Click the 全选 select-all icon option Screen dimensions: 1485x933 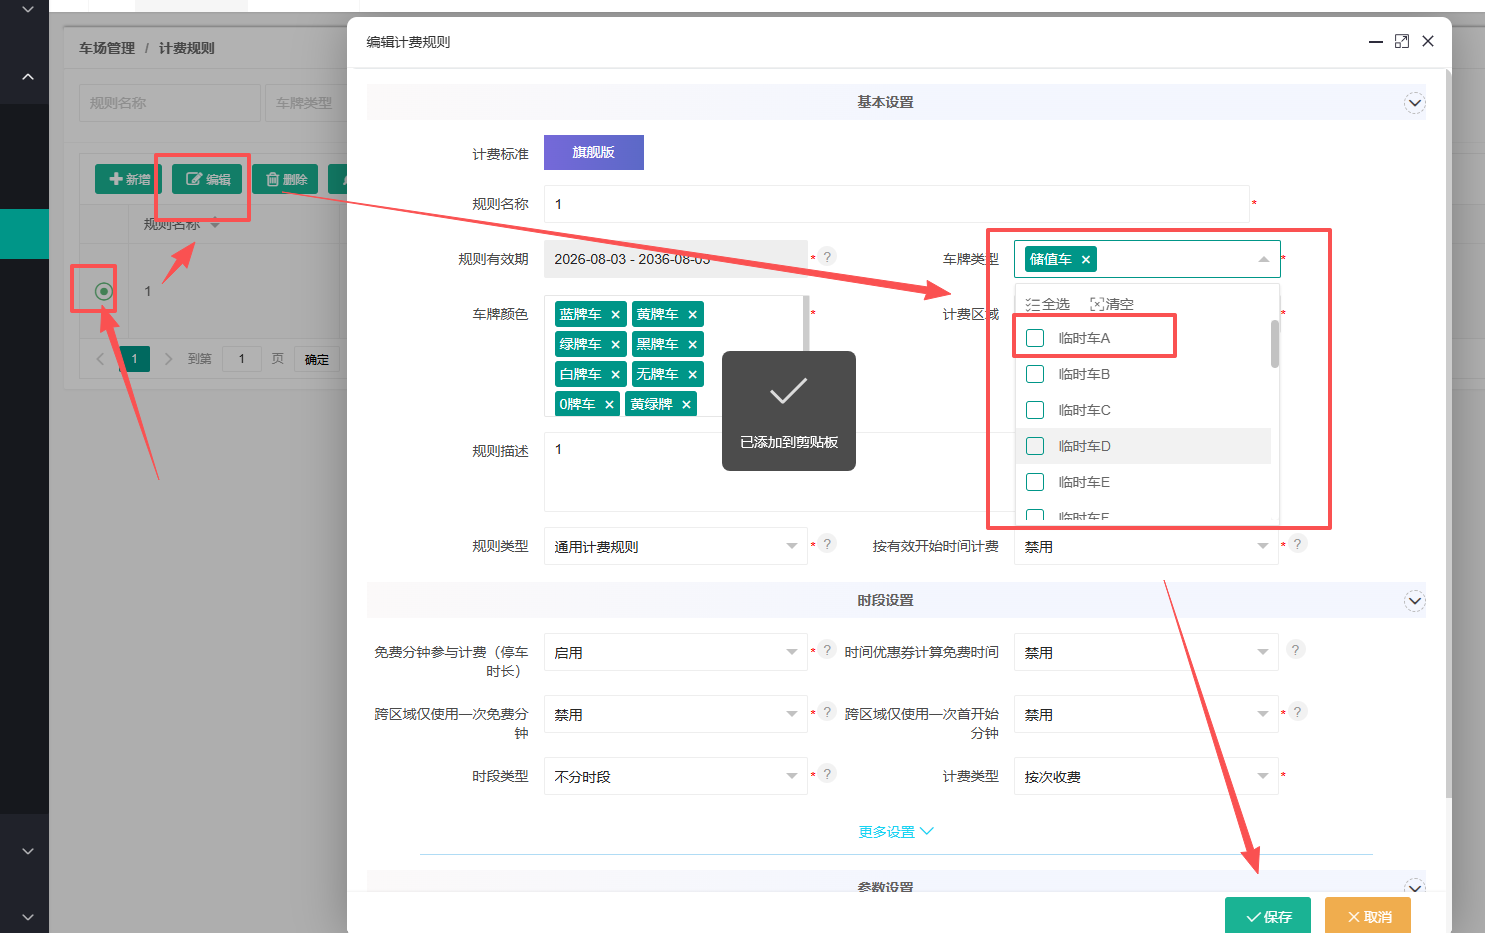click(x=1047, y=304)
